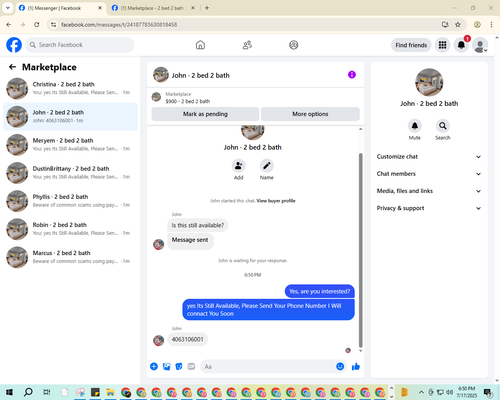Expand Privacy & support section

click(x=429, y=208)
